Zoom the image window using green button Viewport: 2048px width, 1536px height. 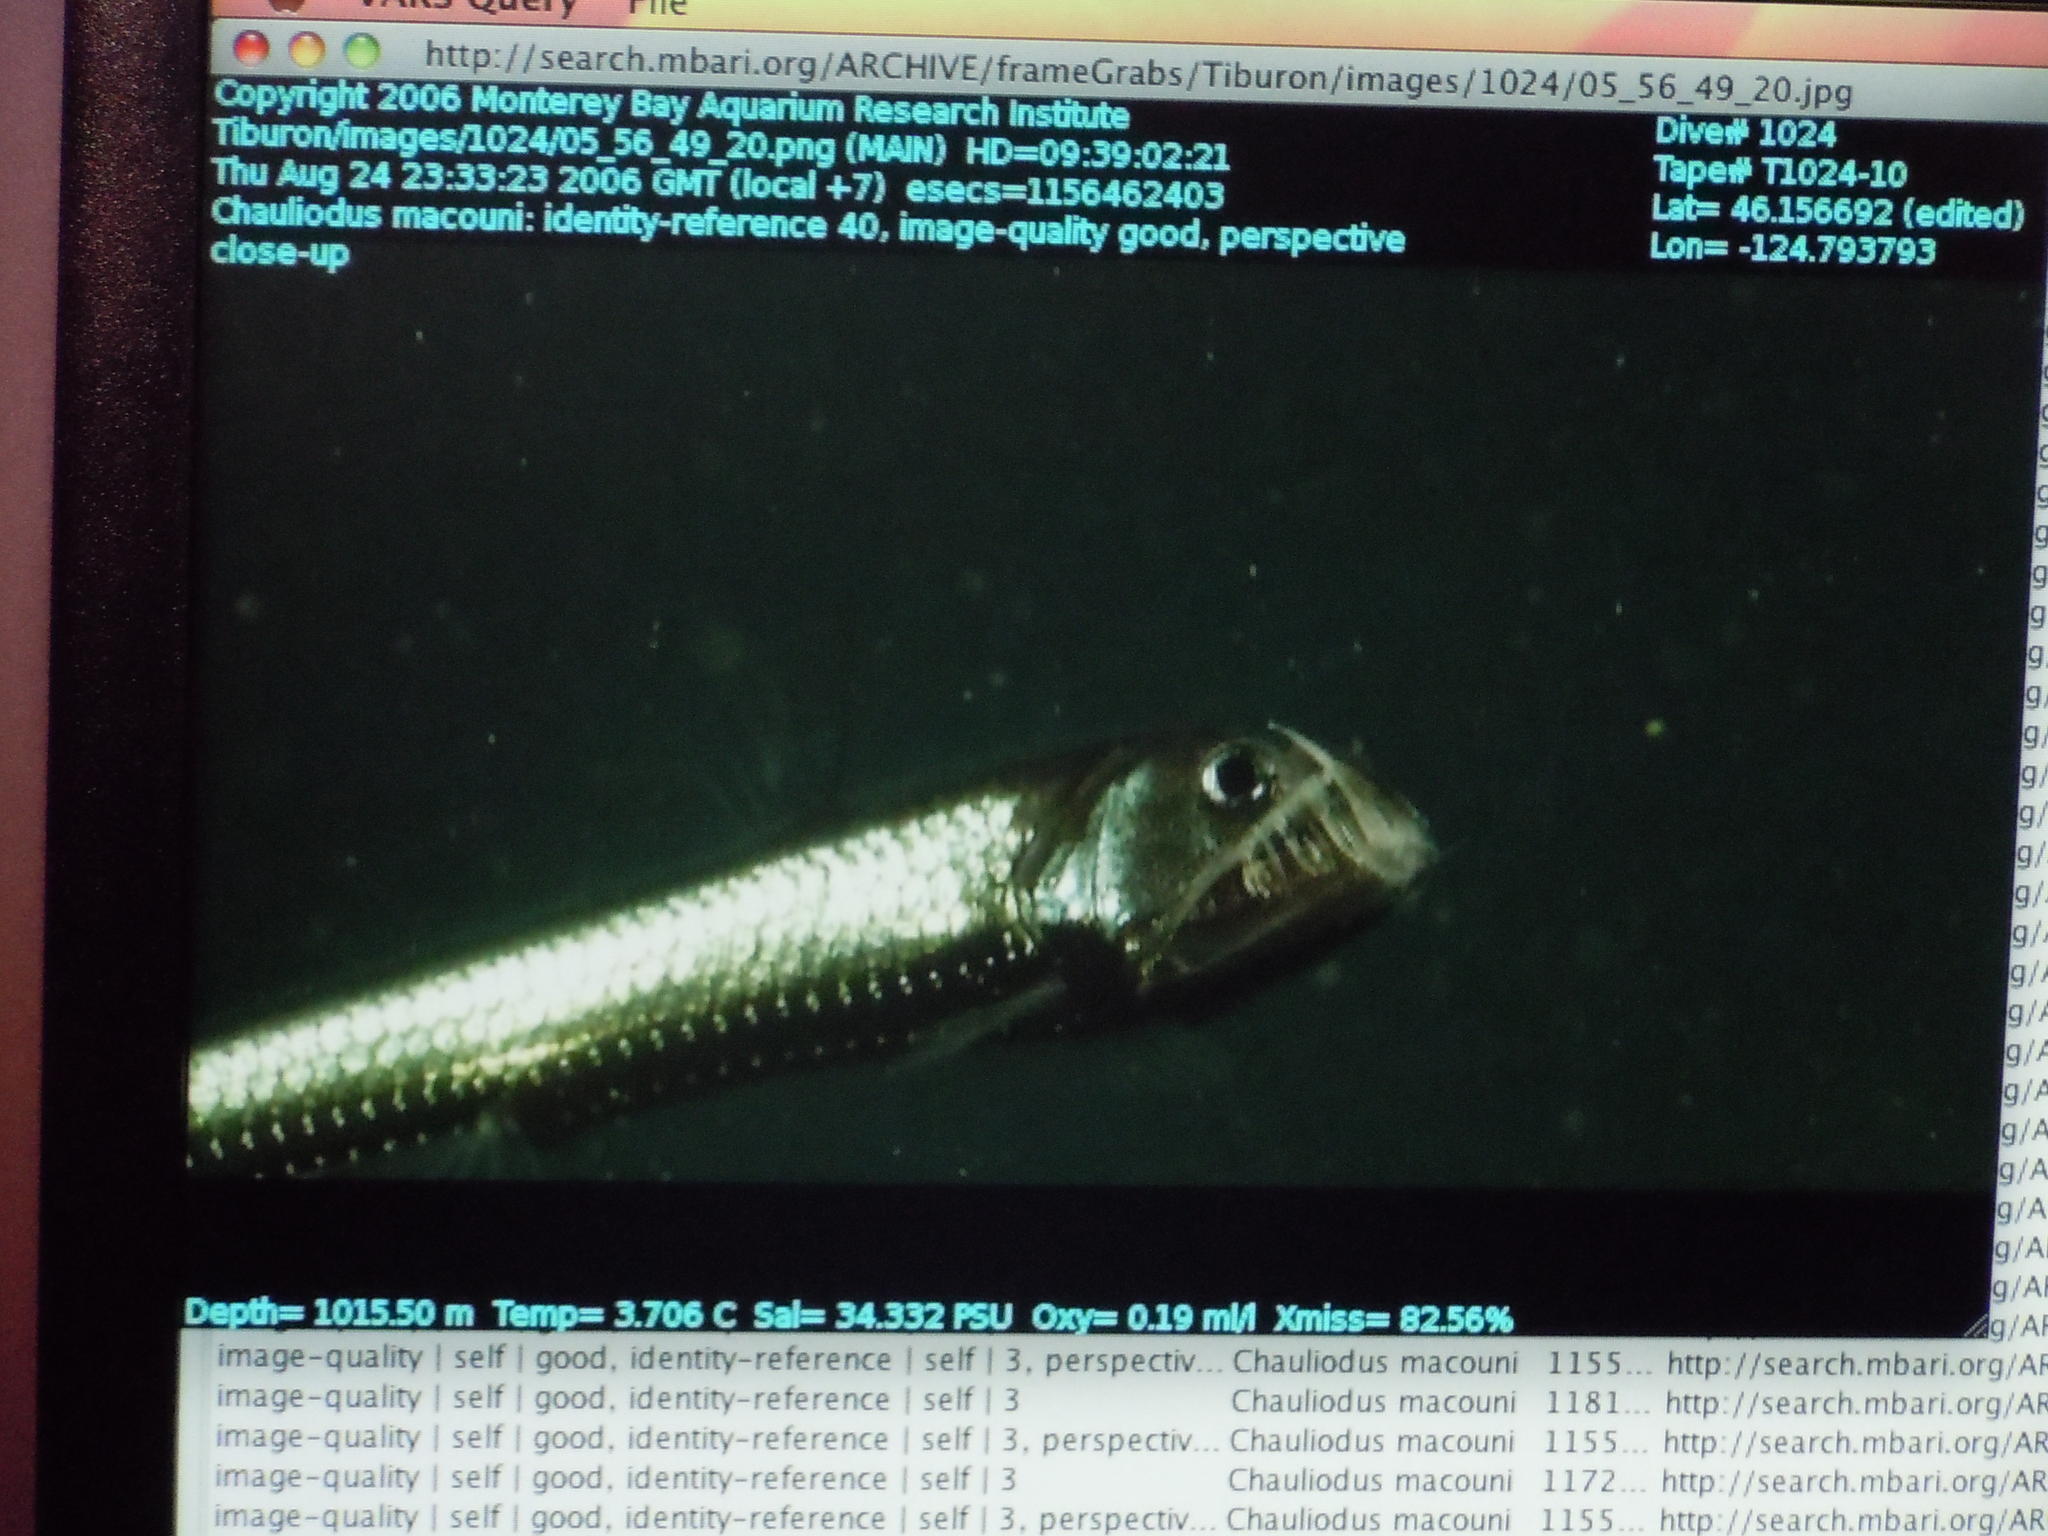(361, 49)
